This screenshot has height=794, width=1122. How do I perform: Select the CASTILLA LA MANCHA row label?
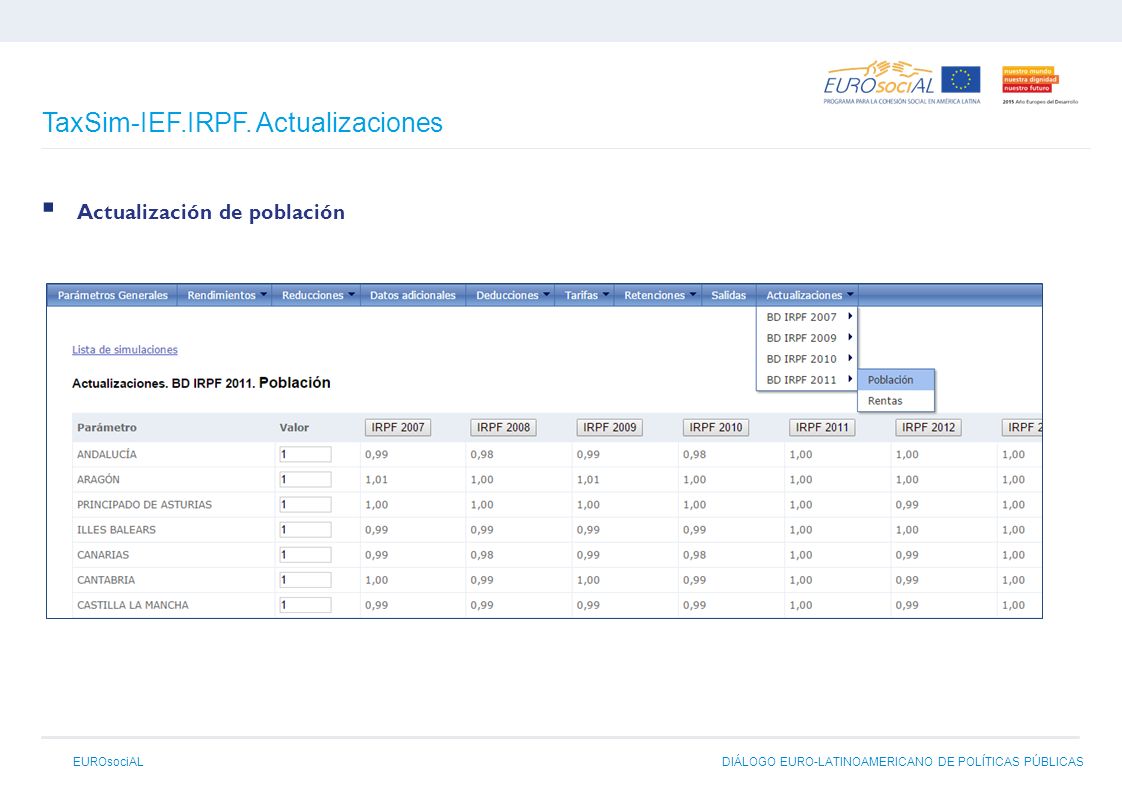pos(132,605)
